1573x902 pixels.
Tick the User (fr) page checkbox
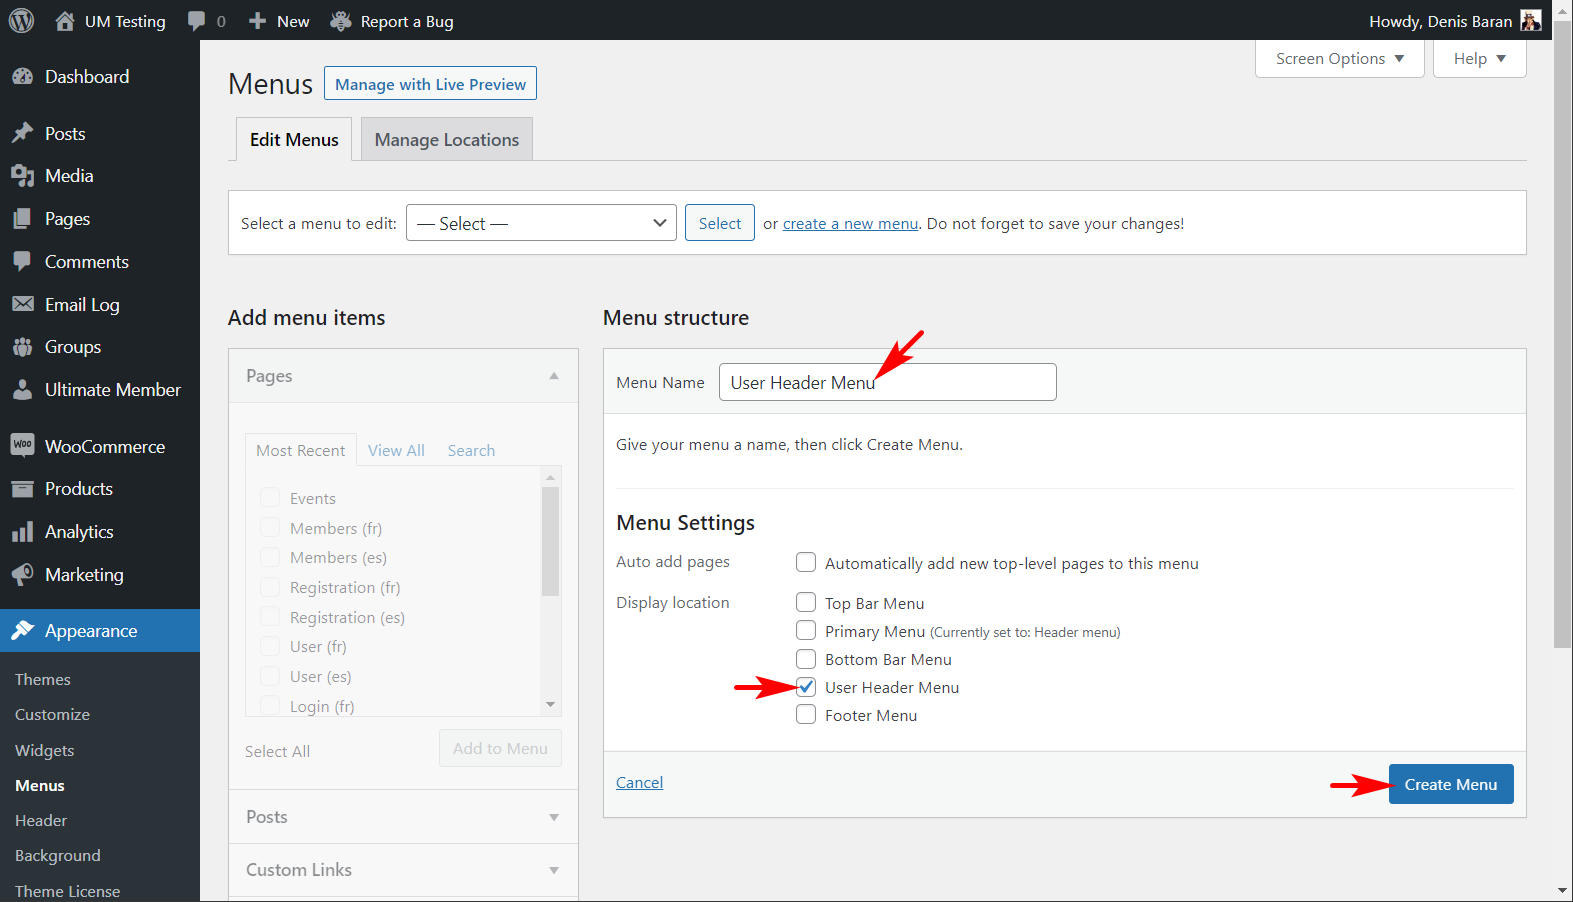(270, 646)
